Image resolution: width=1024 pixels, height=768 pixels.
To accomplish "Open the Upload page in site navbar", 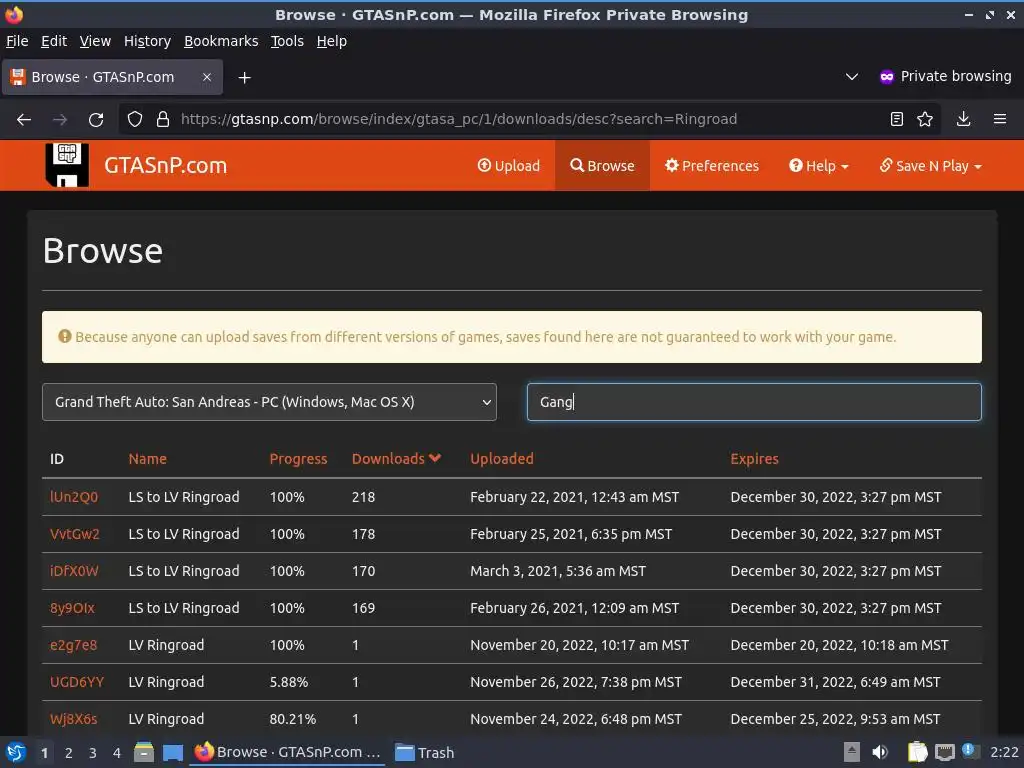I will point(509,166).
